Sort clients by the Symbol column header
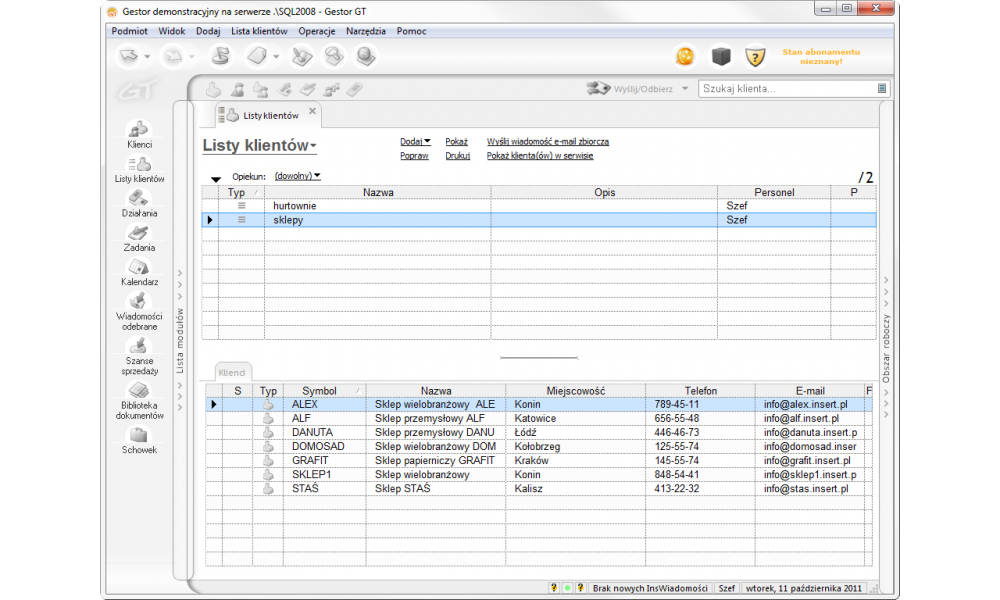The width and height of the screenshot is (1000, 600). pyautogui.click(x=324, y=391)
